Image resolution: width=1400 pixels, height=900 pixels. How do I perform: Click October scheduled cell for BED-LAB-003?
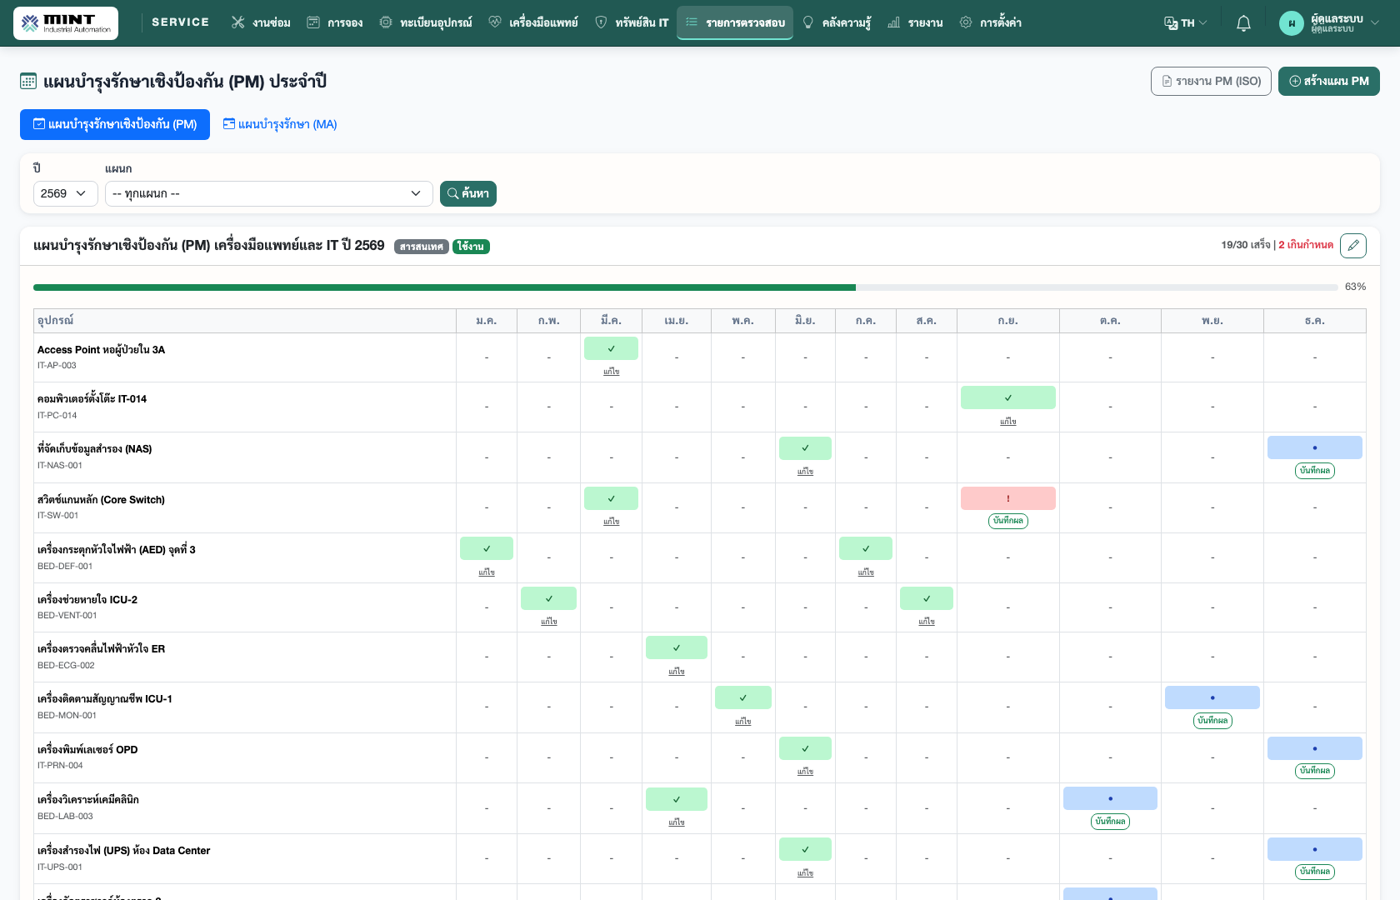pos(1110,798)
